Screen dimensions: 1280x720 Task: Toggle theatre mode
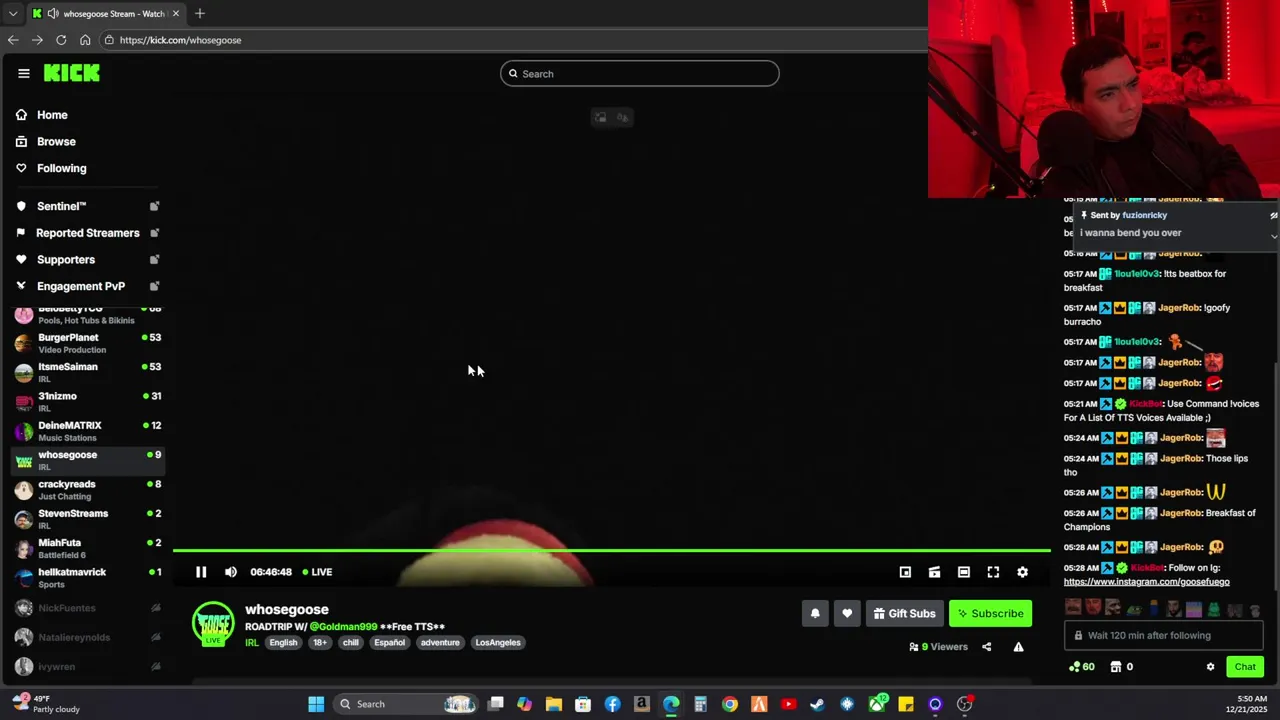tap(964, 572)
